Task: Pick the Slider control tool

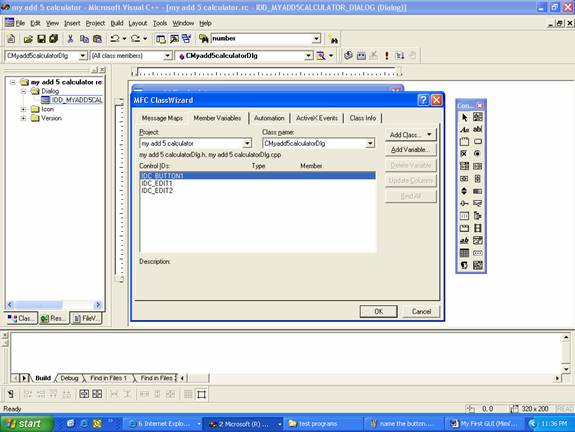Action: pyautogui.click(x=465, y=204)
